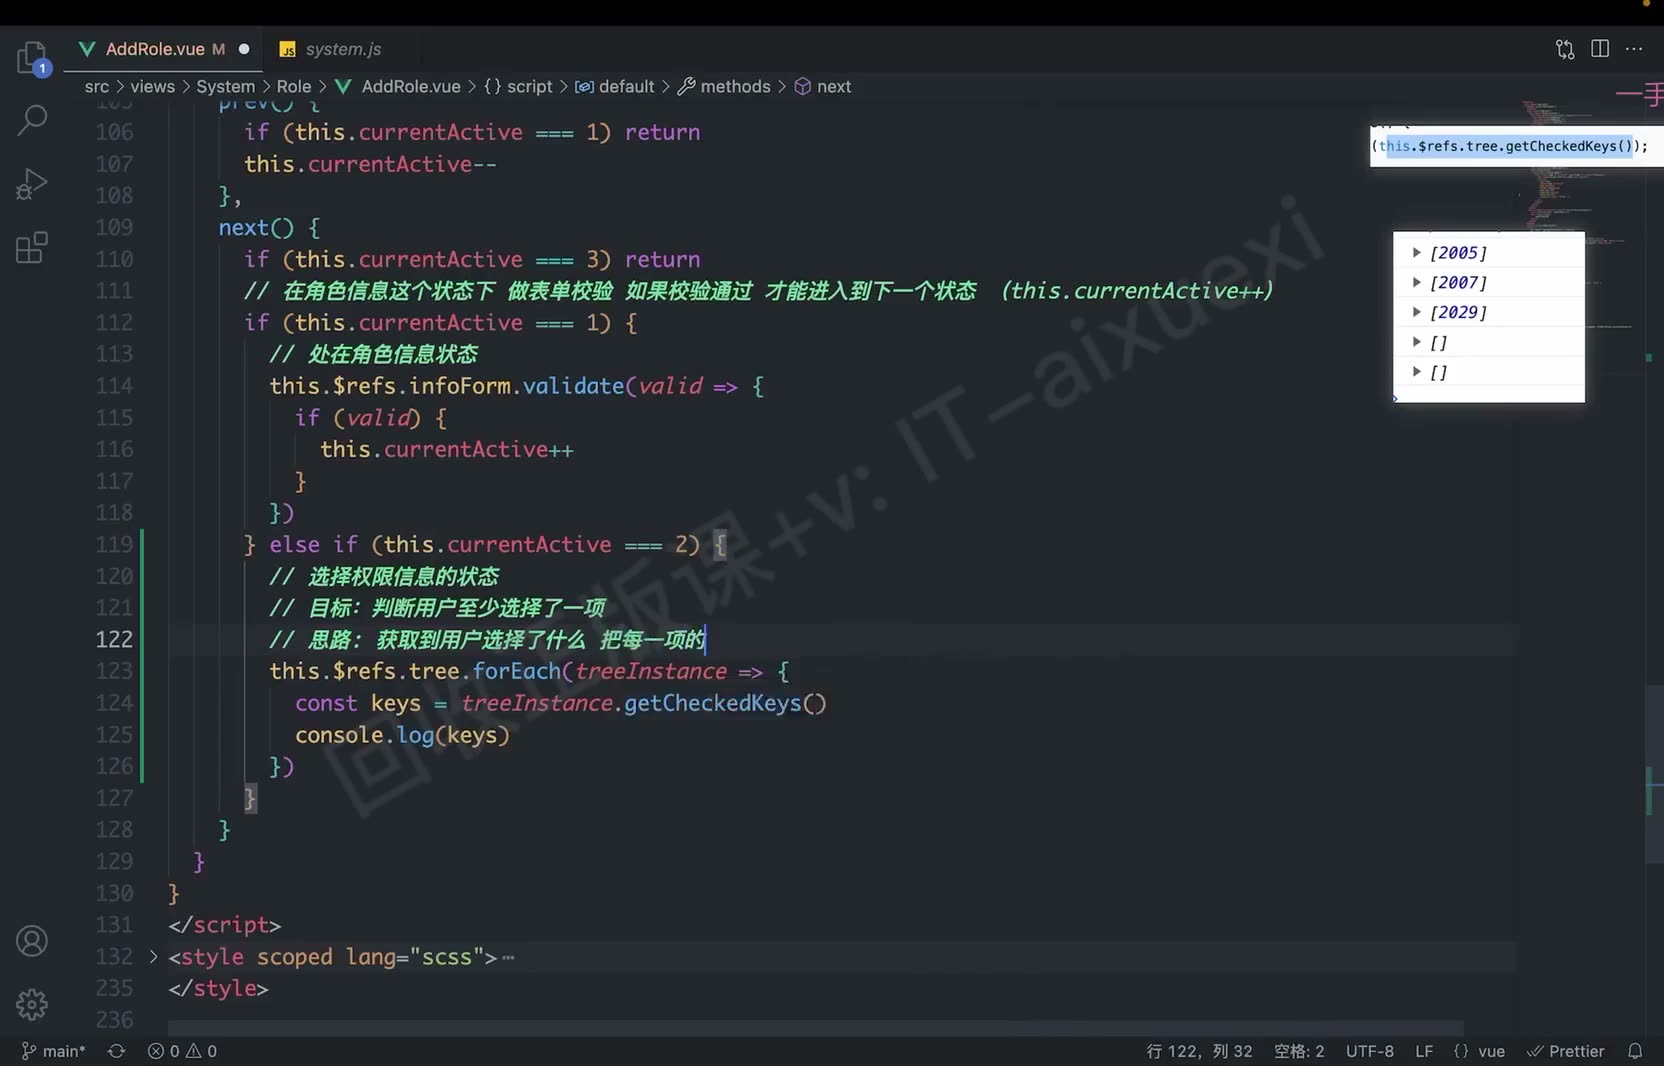Click 'src' in the breadcrumb
1664x1066 pixels.
pos(97,87)
